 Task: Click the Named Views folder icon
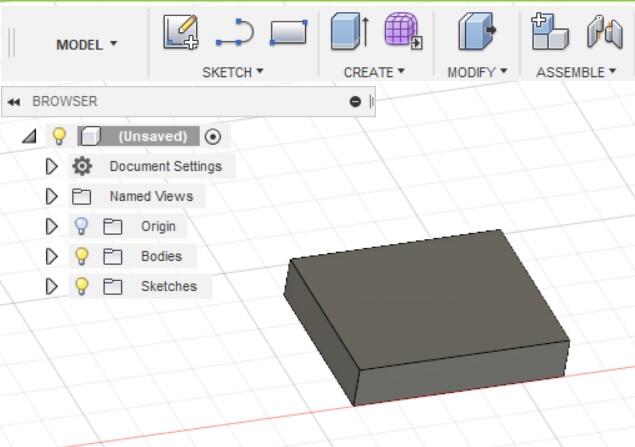tap(81, 197)
